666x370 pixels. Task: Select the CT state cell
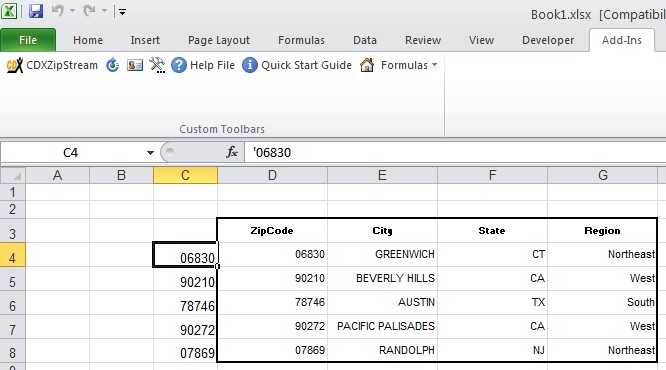pos(492,255)
